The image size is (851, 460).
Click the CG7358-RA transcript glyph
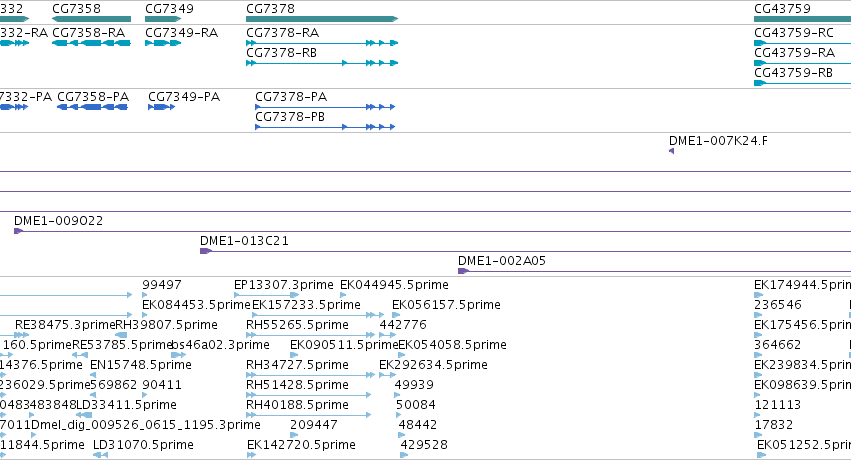(91, 43)
